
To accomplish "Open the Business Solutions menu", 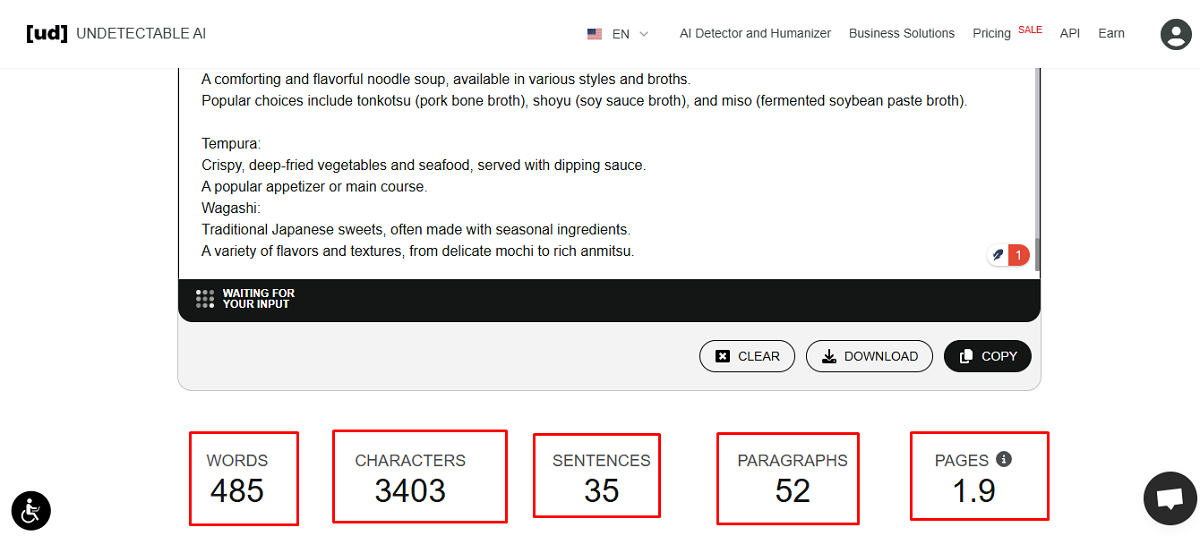I will 901,33.
